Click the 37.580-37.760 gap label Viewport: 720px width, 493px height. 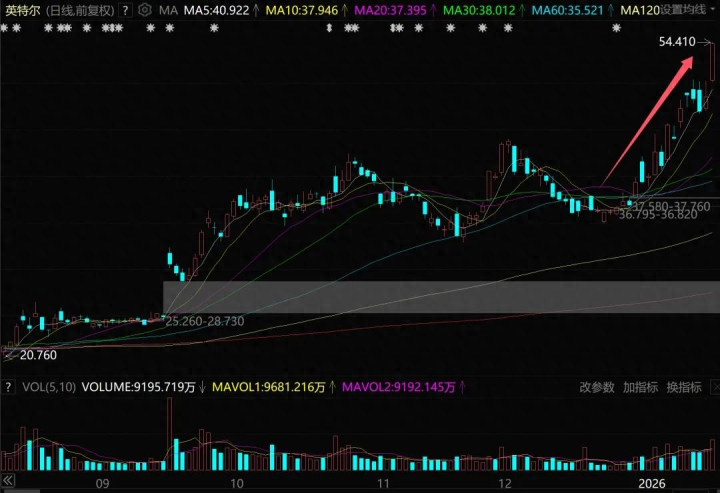671,207
